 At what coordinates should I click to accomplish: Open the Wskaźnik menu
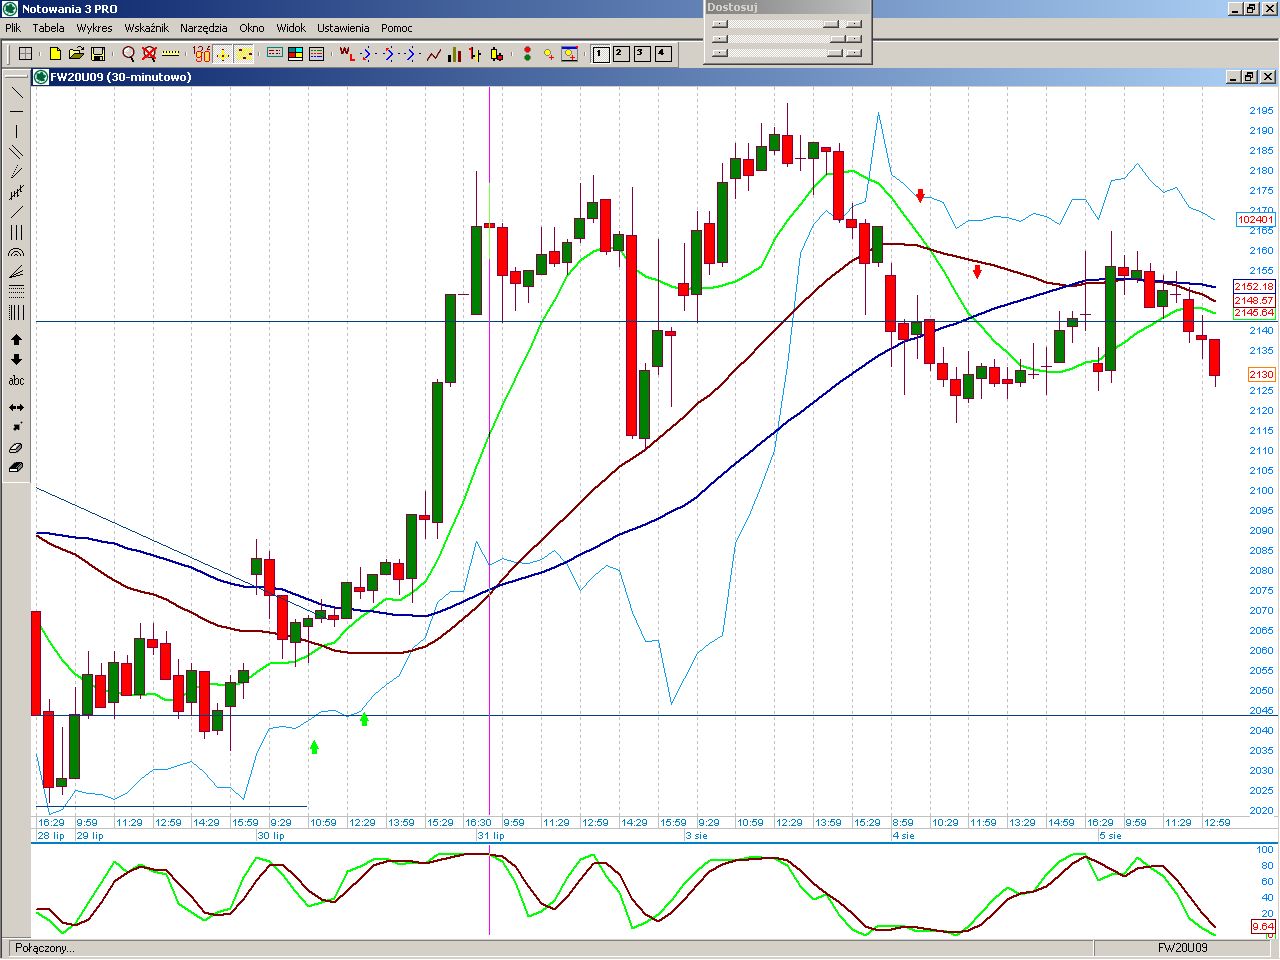tap(146, 28)
